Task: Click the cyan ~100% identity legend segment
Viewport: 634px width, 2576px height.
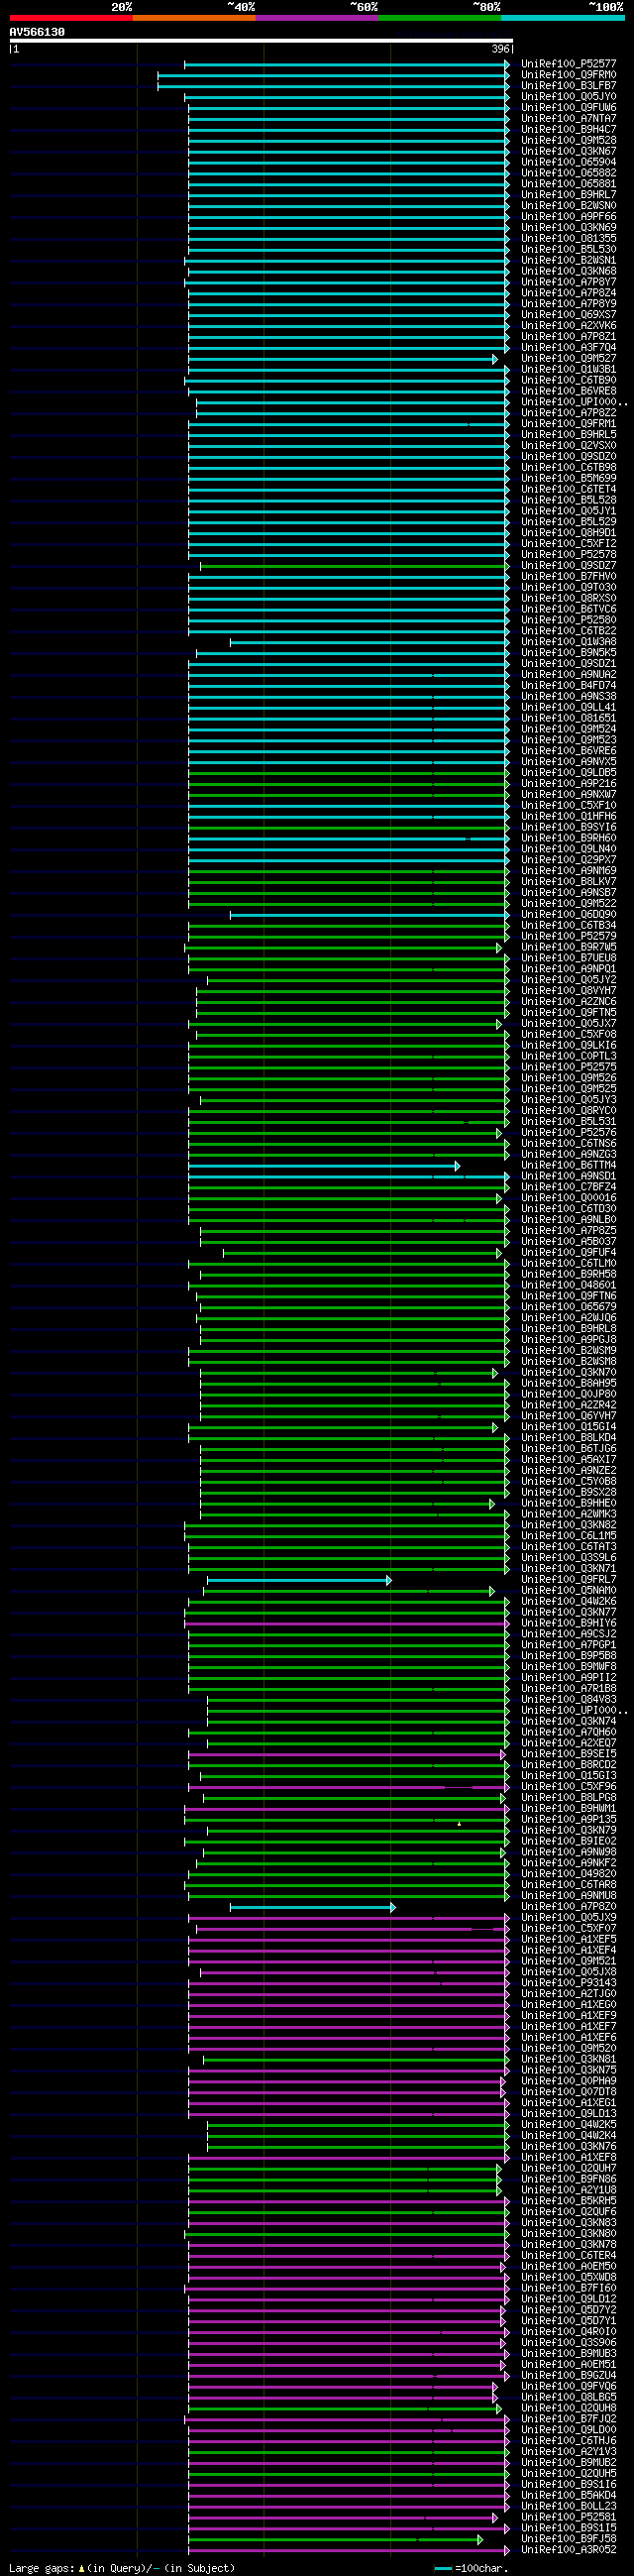Action: click(563, 18)
